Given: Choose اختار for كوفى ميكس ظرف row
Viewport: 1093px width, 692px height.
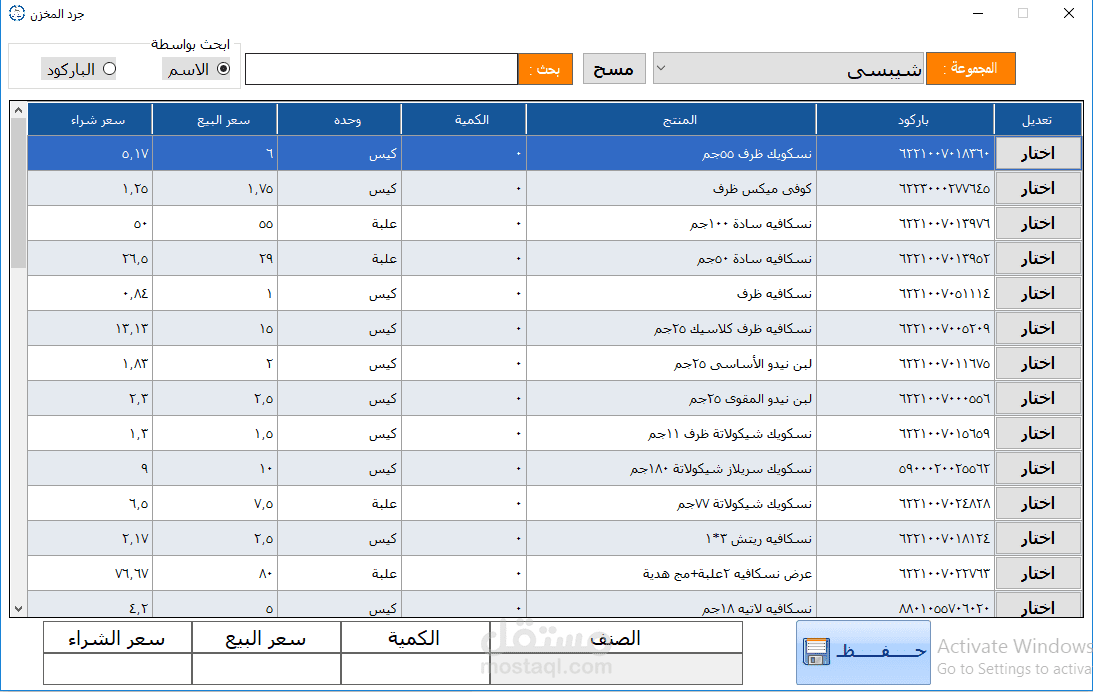Looking at the screenshot, I should click(x=1038, y=188).
